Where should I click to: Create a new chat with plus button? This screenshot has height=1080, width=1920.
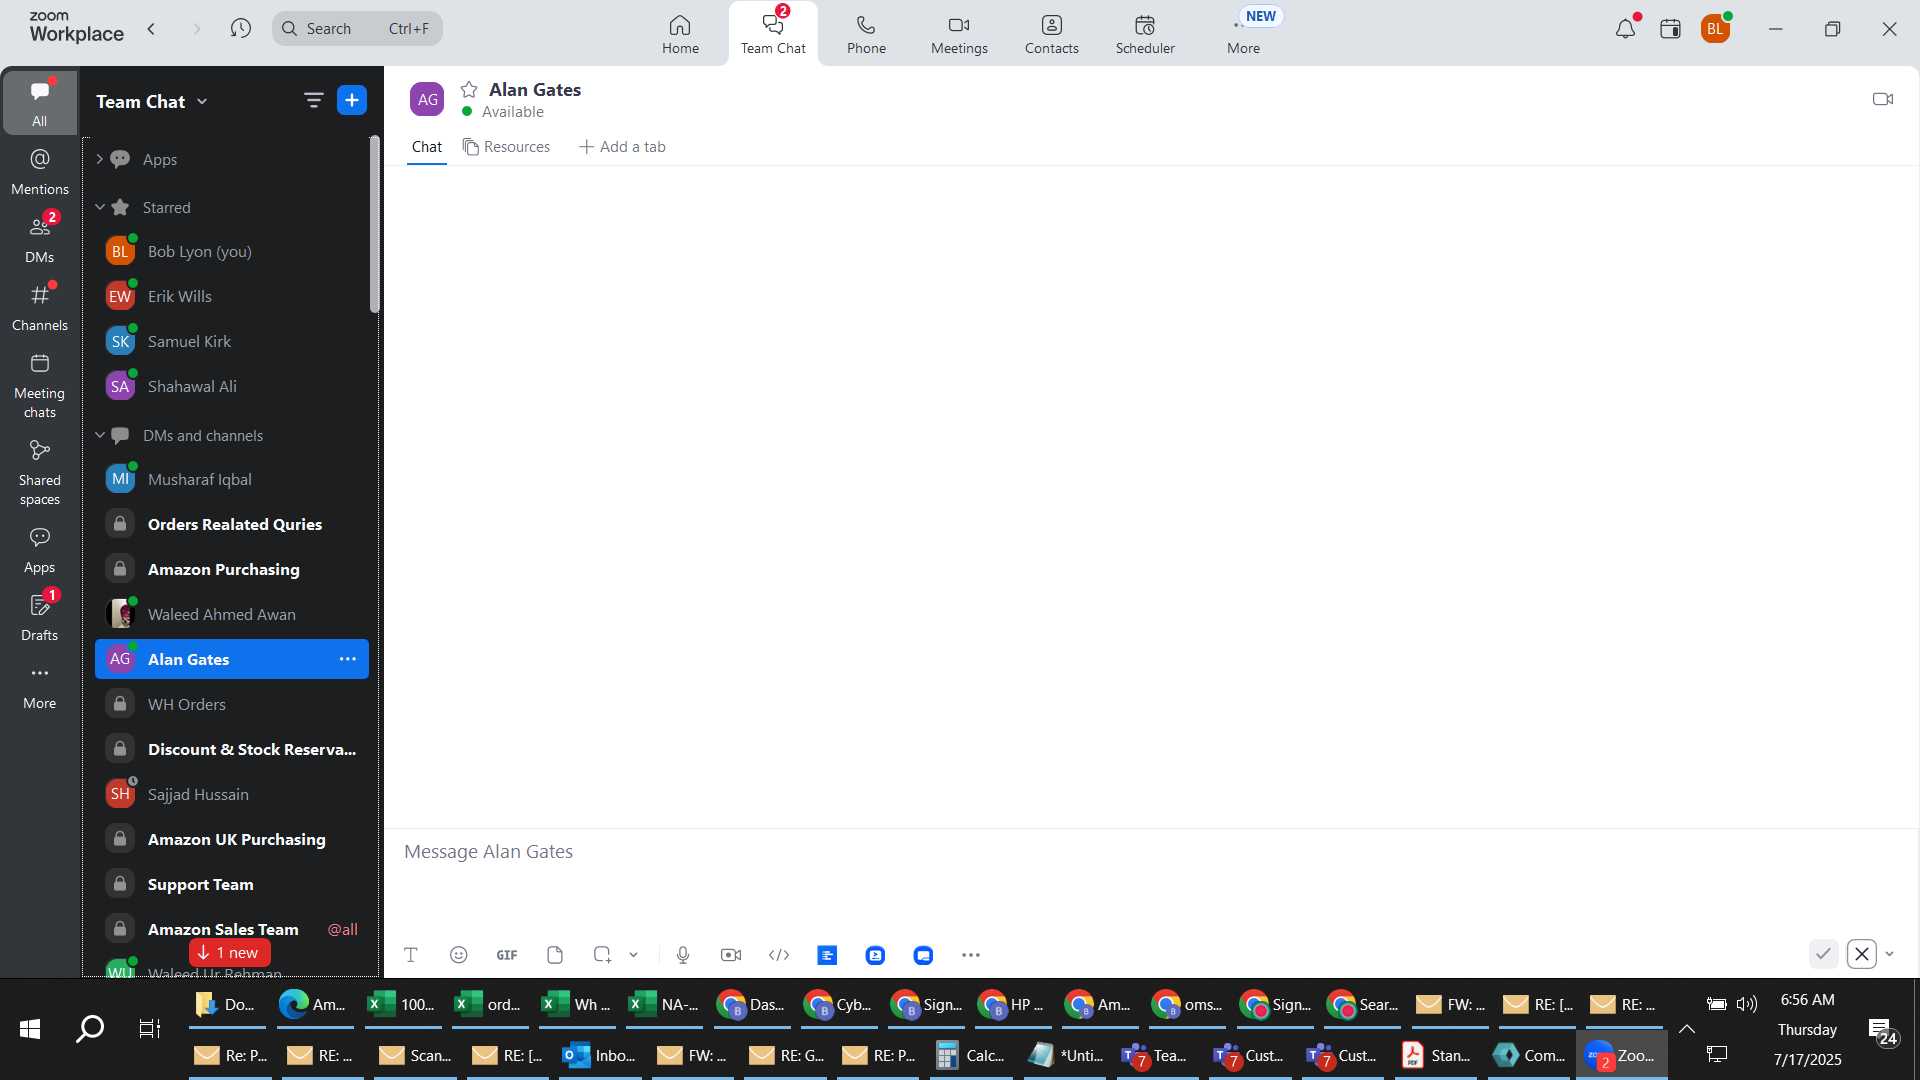352,100
